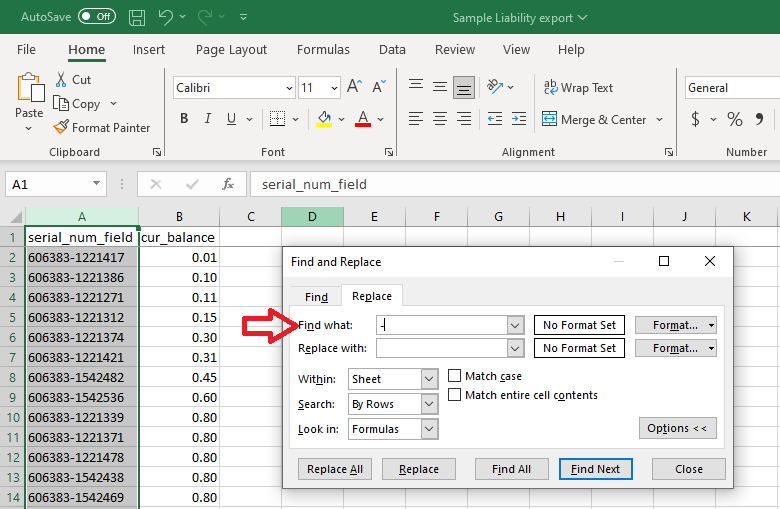Apply Bold formatting
The height and width of the screenshot is (509, 780).
pyautogui.click(x=184, y=118)
